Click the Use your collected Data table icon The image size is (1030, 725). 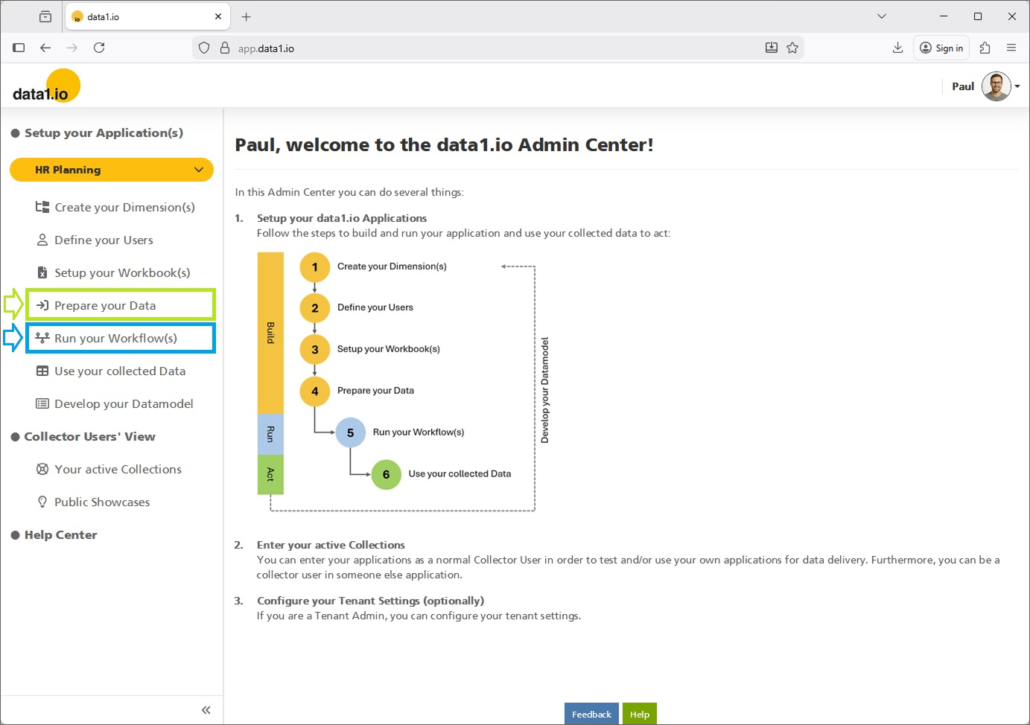(42, 371)
